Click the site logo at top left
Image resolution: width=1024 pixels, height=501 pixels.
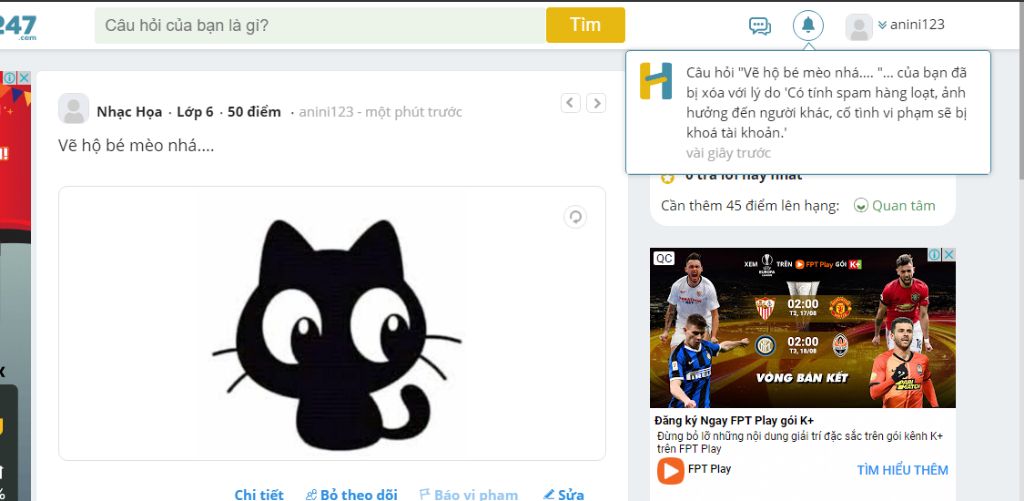[x=18, y=27]
